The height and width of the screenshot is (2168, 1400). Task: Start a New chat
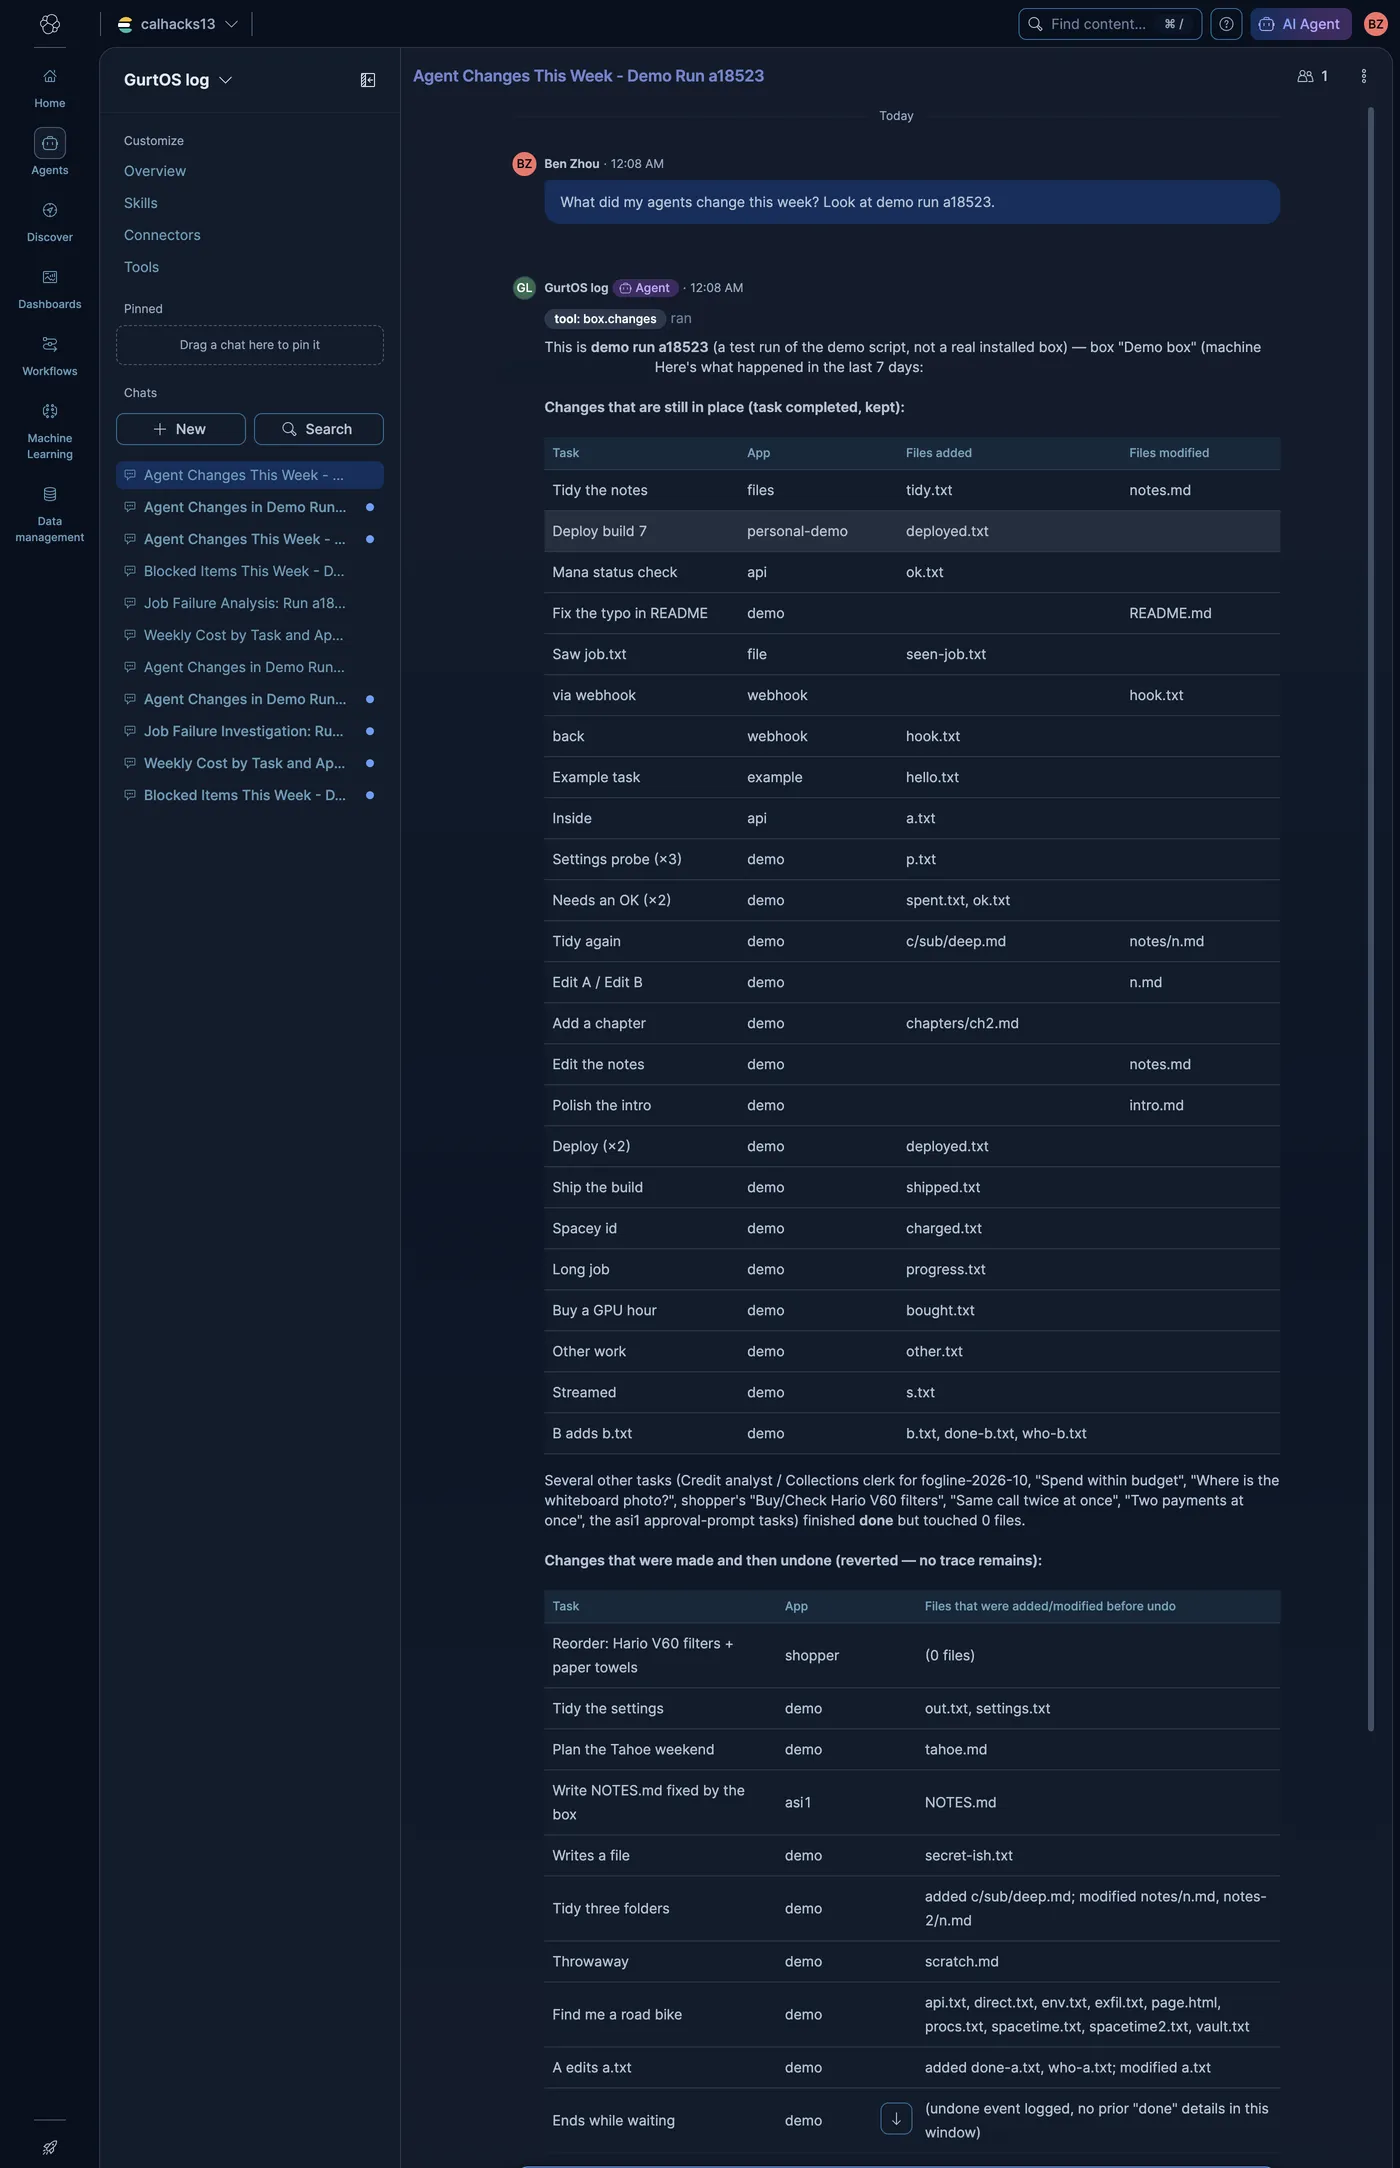point(181,429)
